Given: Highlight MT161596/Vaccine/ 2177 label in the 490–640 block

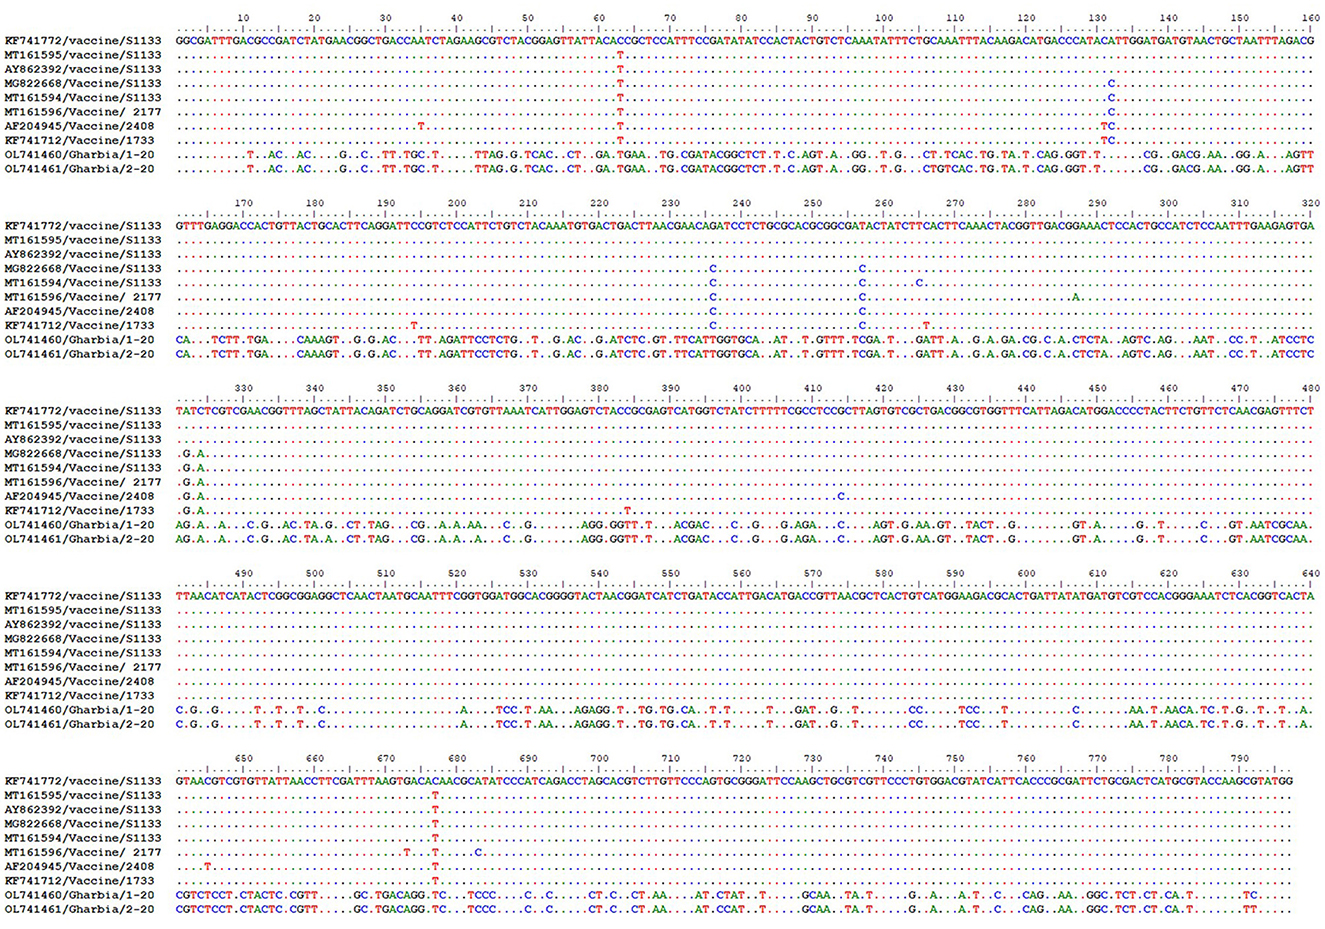Looking at the screenshot, I should pyautogui.click(x=83, y=667).
